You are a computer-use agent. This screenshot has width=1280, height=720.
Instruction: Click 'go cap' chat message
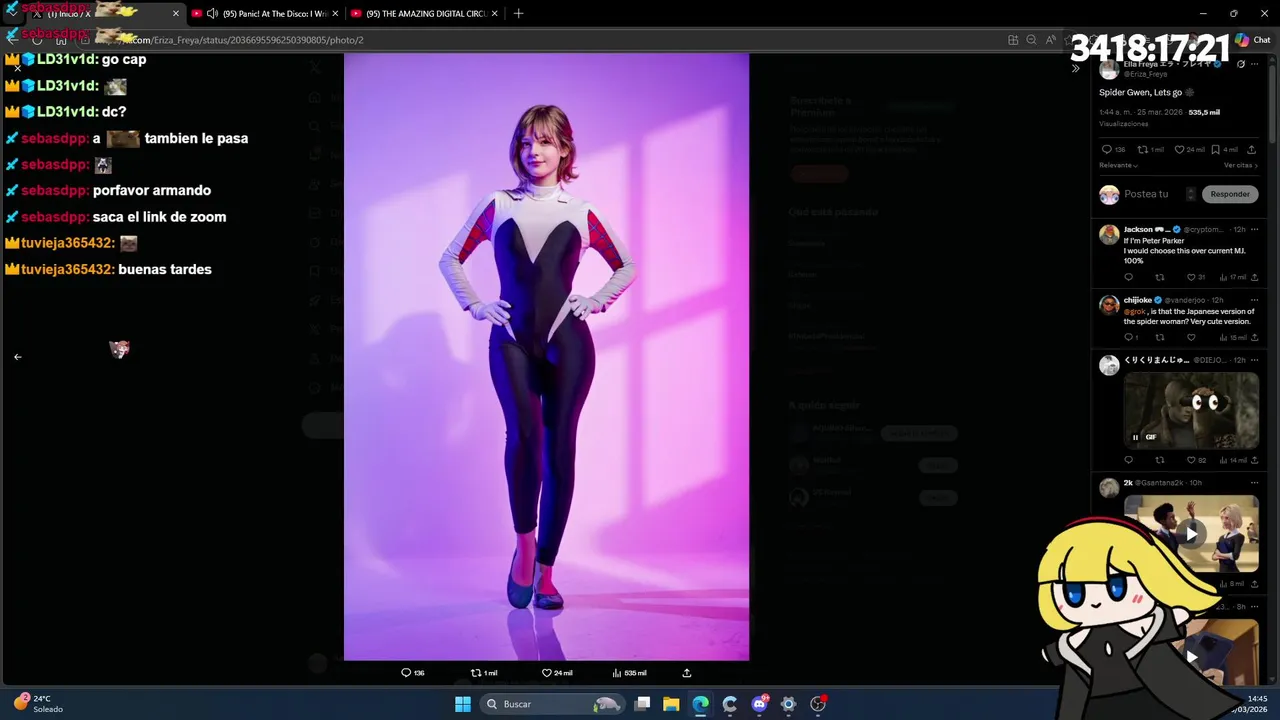click(124, 59)
